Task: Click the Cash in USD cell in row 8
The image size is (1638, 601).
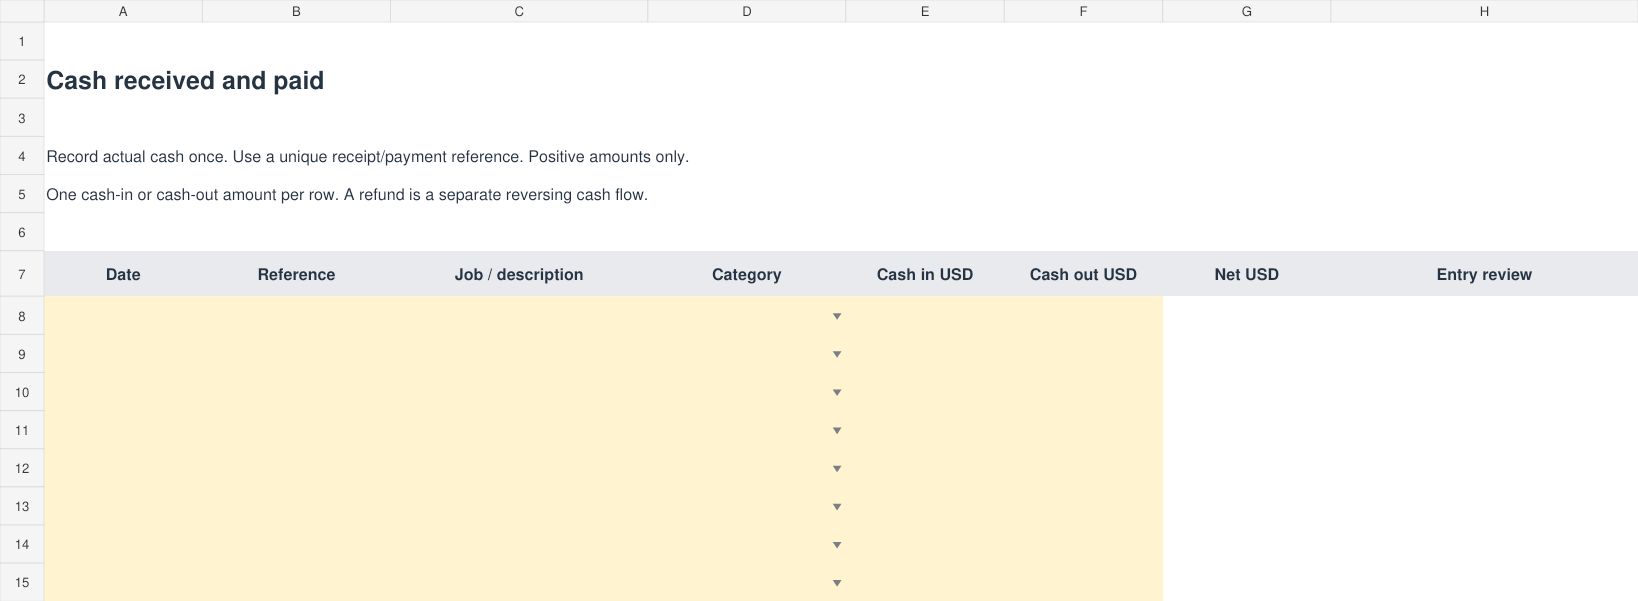Action: coord(925,316)
